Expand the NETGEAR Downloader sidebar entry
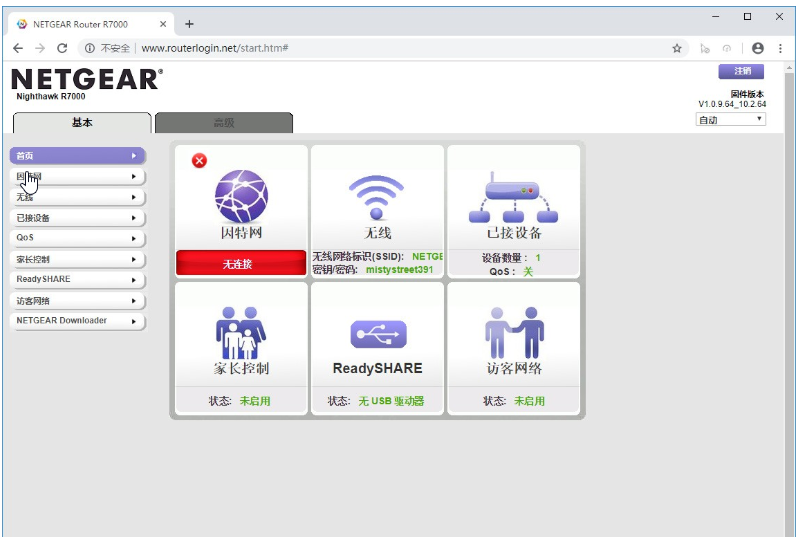Viewport: 796px width, 537px height. [78, 321]
